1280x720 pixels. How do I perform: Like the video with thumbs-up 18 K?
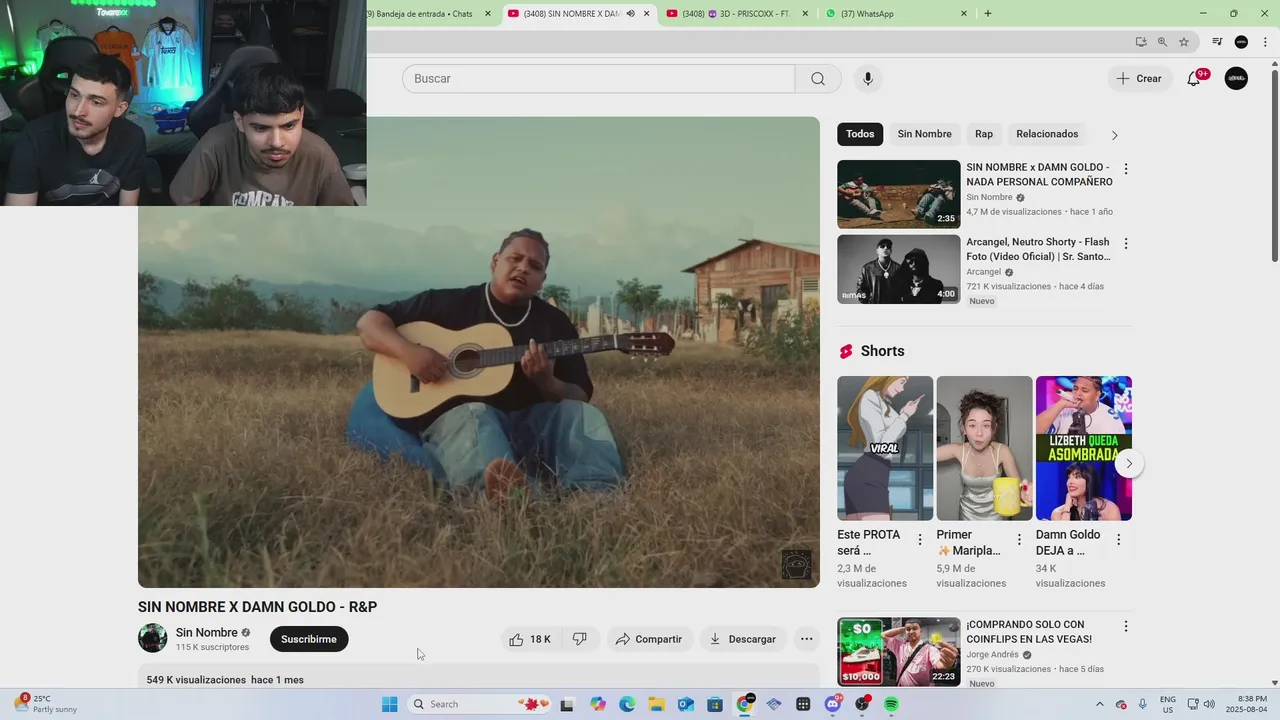click(x=530, y=639)
